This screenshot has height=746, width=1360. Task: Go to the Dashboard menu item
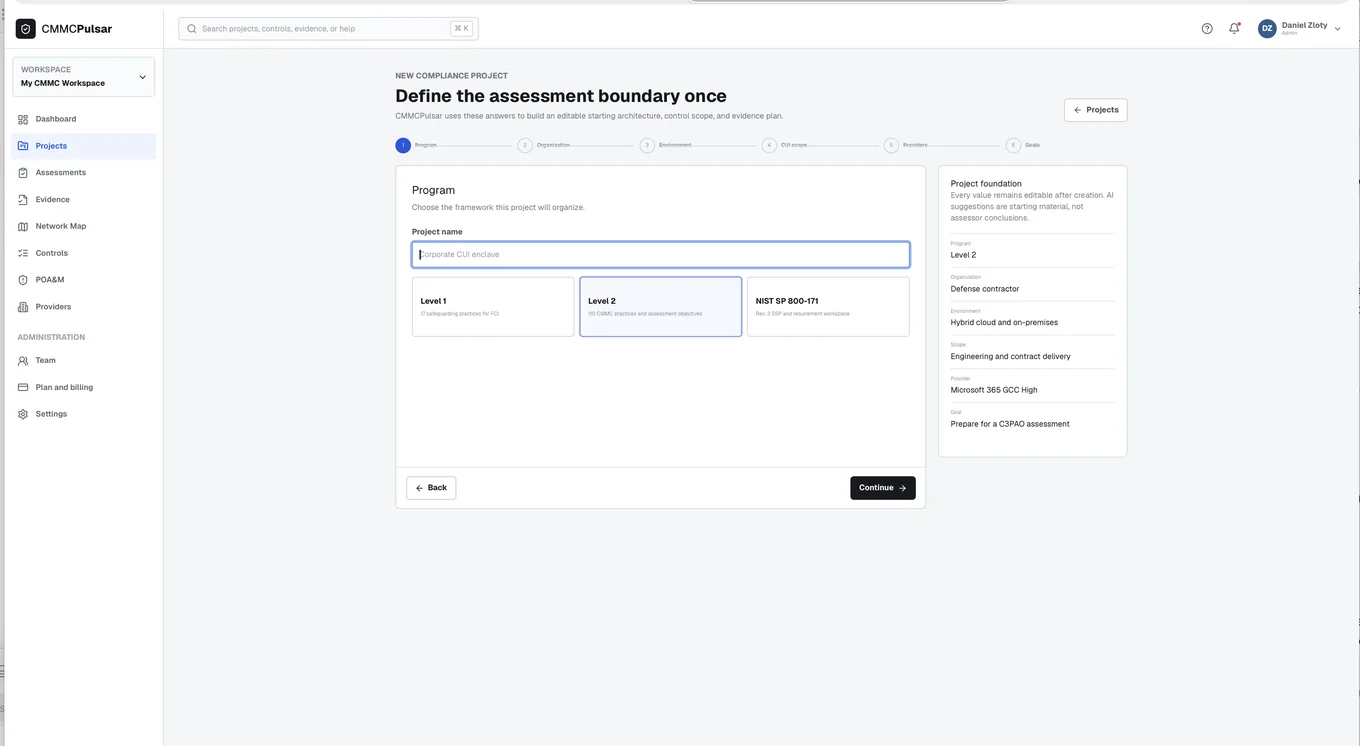[84, 119]
